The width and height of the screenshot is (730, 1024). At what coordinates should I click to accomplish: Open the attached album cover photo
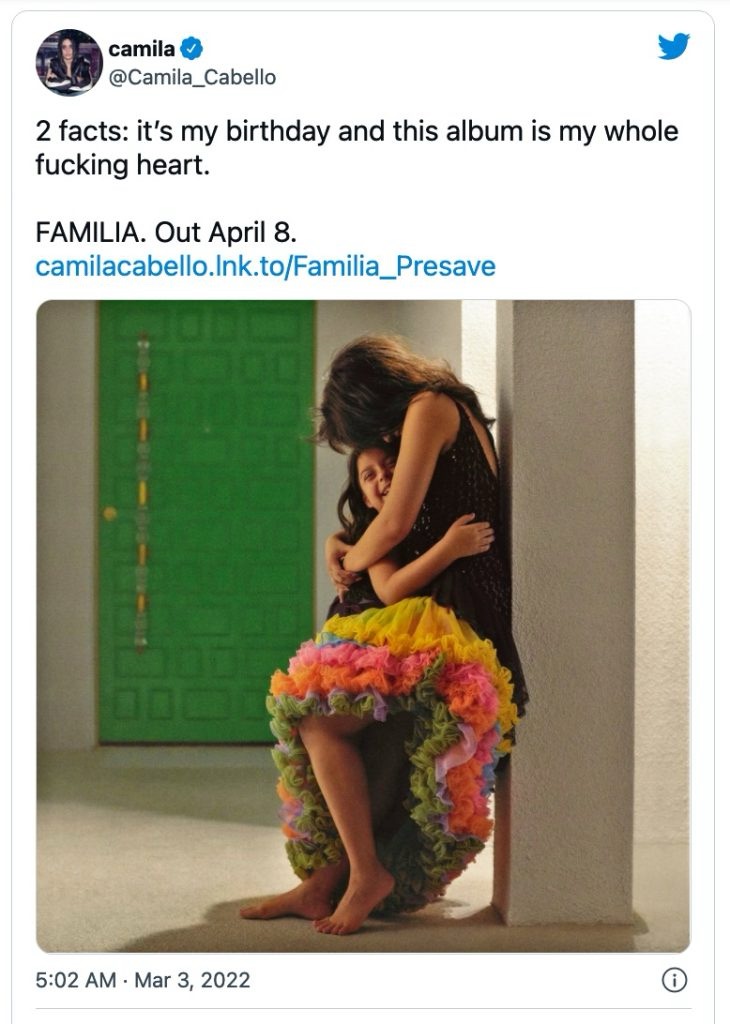point(363,626)
